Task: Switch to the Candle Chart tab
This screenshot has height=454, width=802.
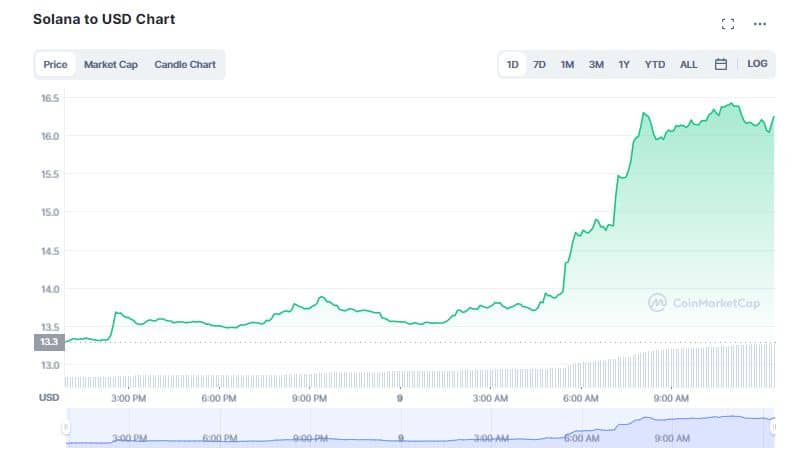Action: click(x=185, y=65)
